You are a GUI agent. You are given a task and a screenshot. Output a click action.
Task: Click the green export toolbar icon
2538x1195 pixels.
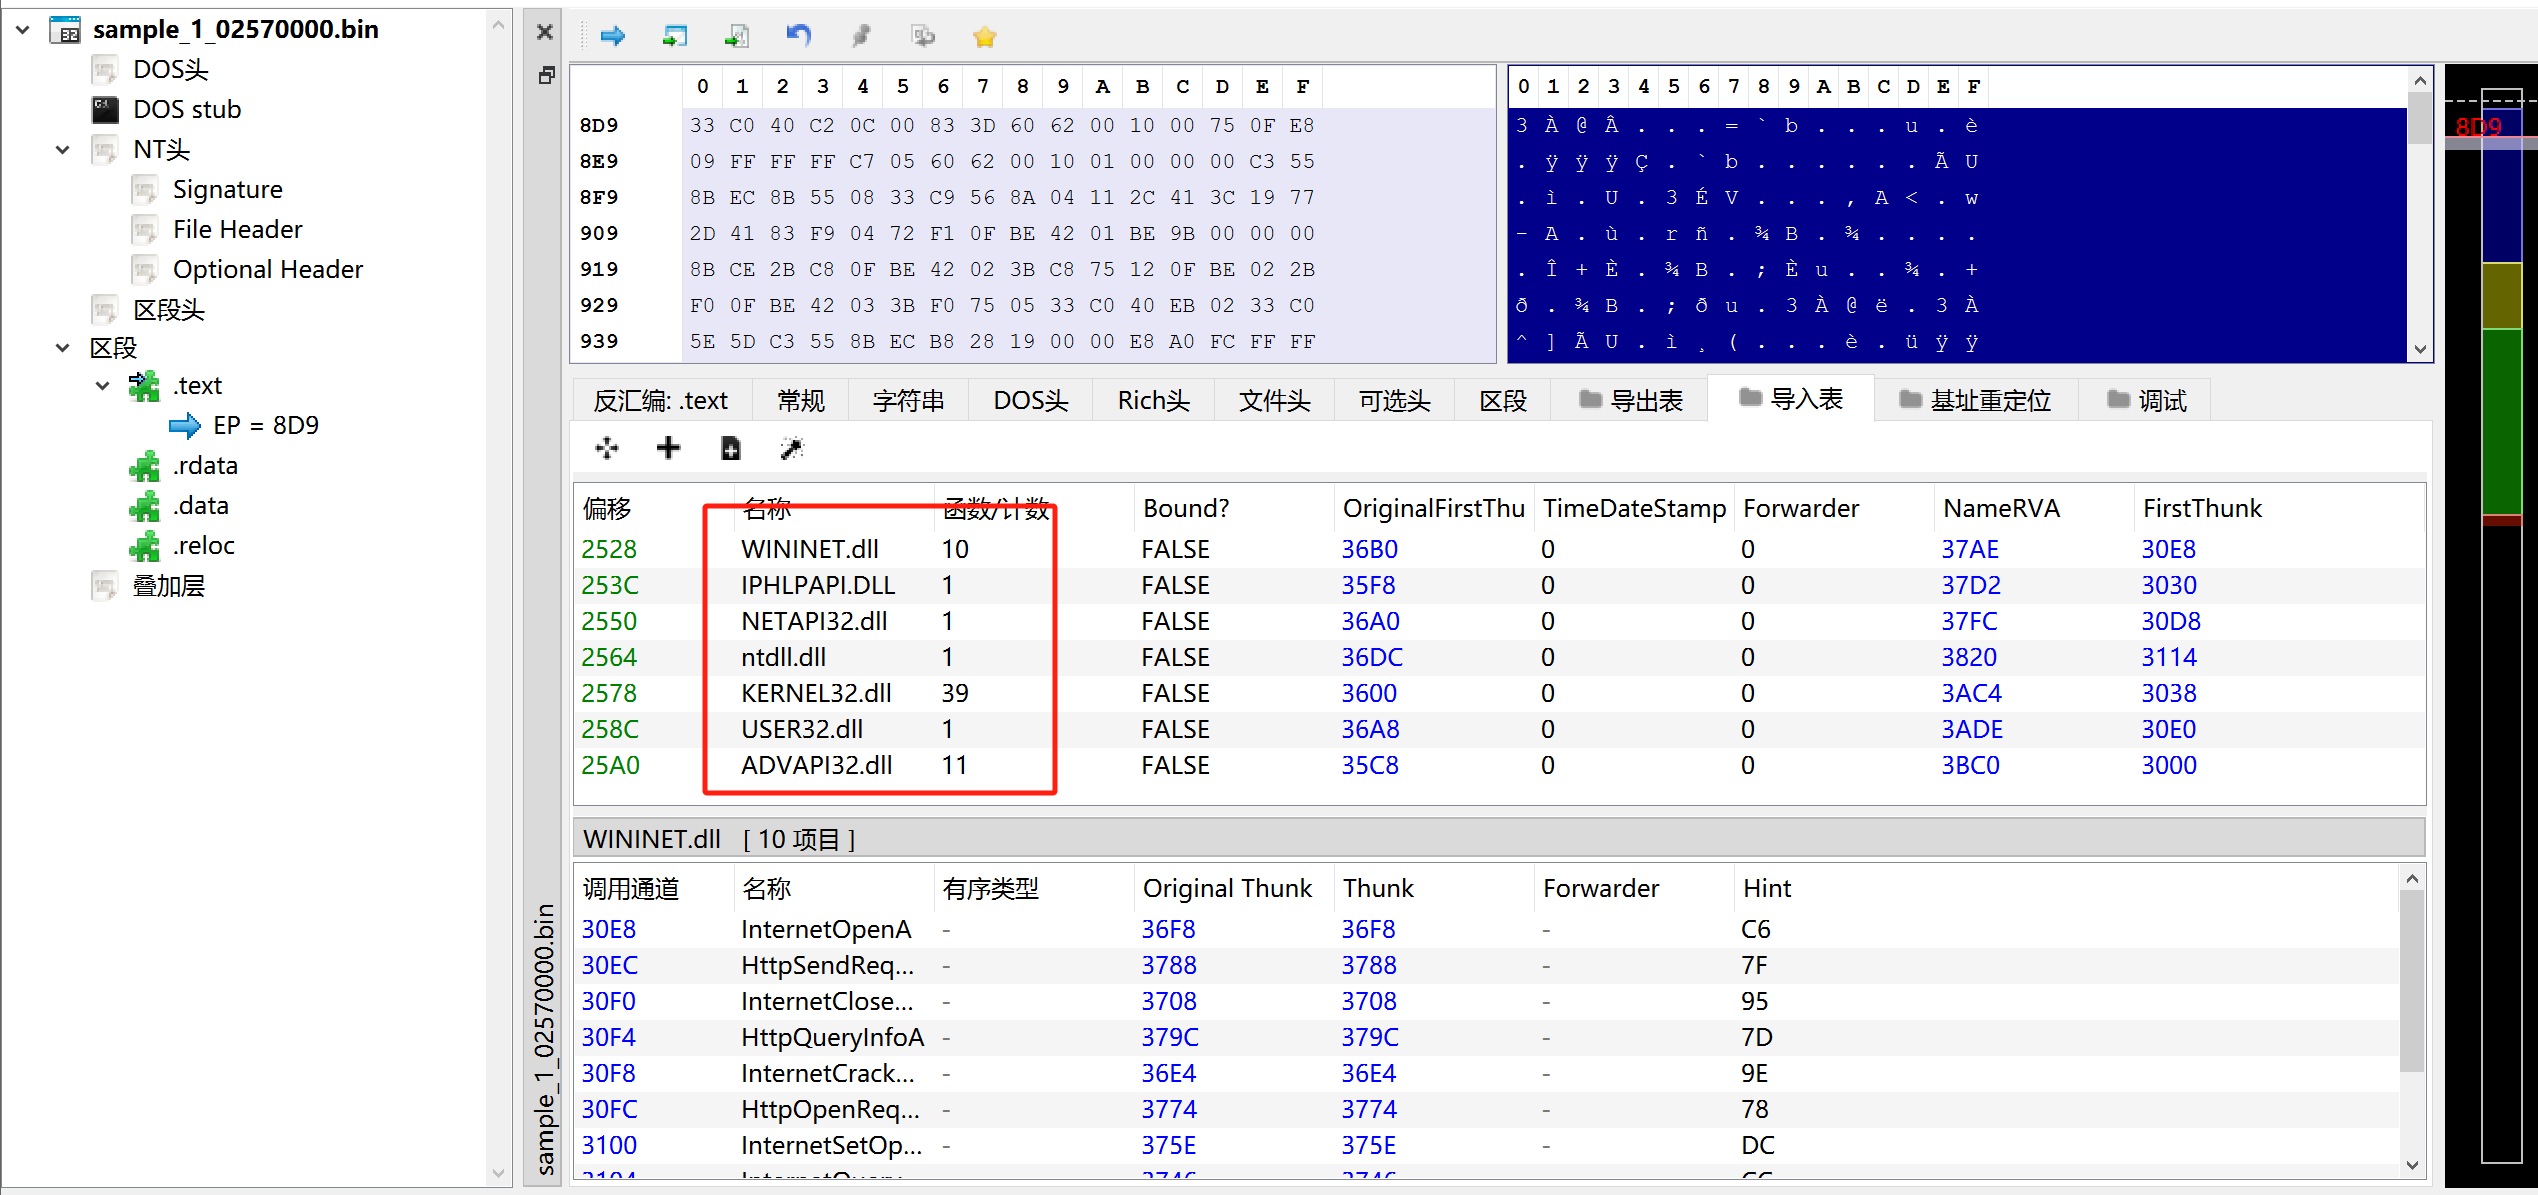pyautogui.click(x=675, y=37)
